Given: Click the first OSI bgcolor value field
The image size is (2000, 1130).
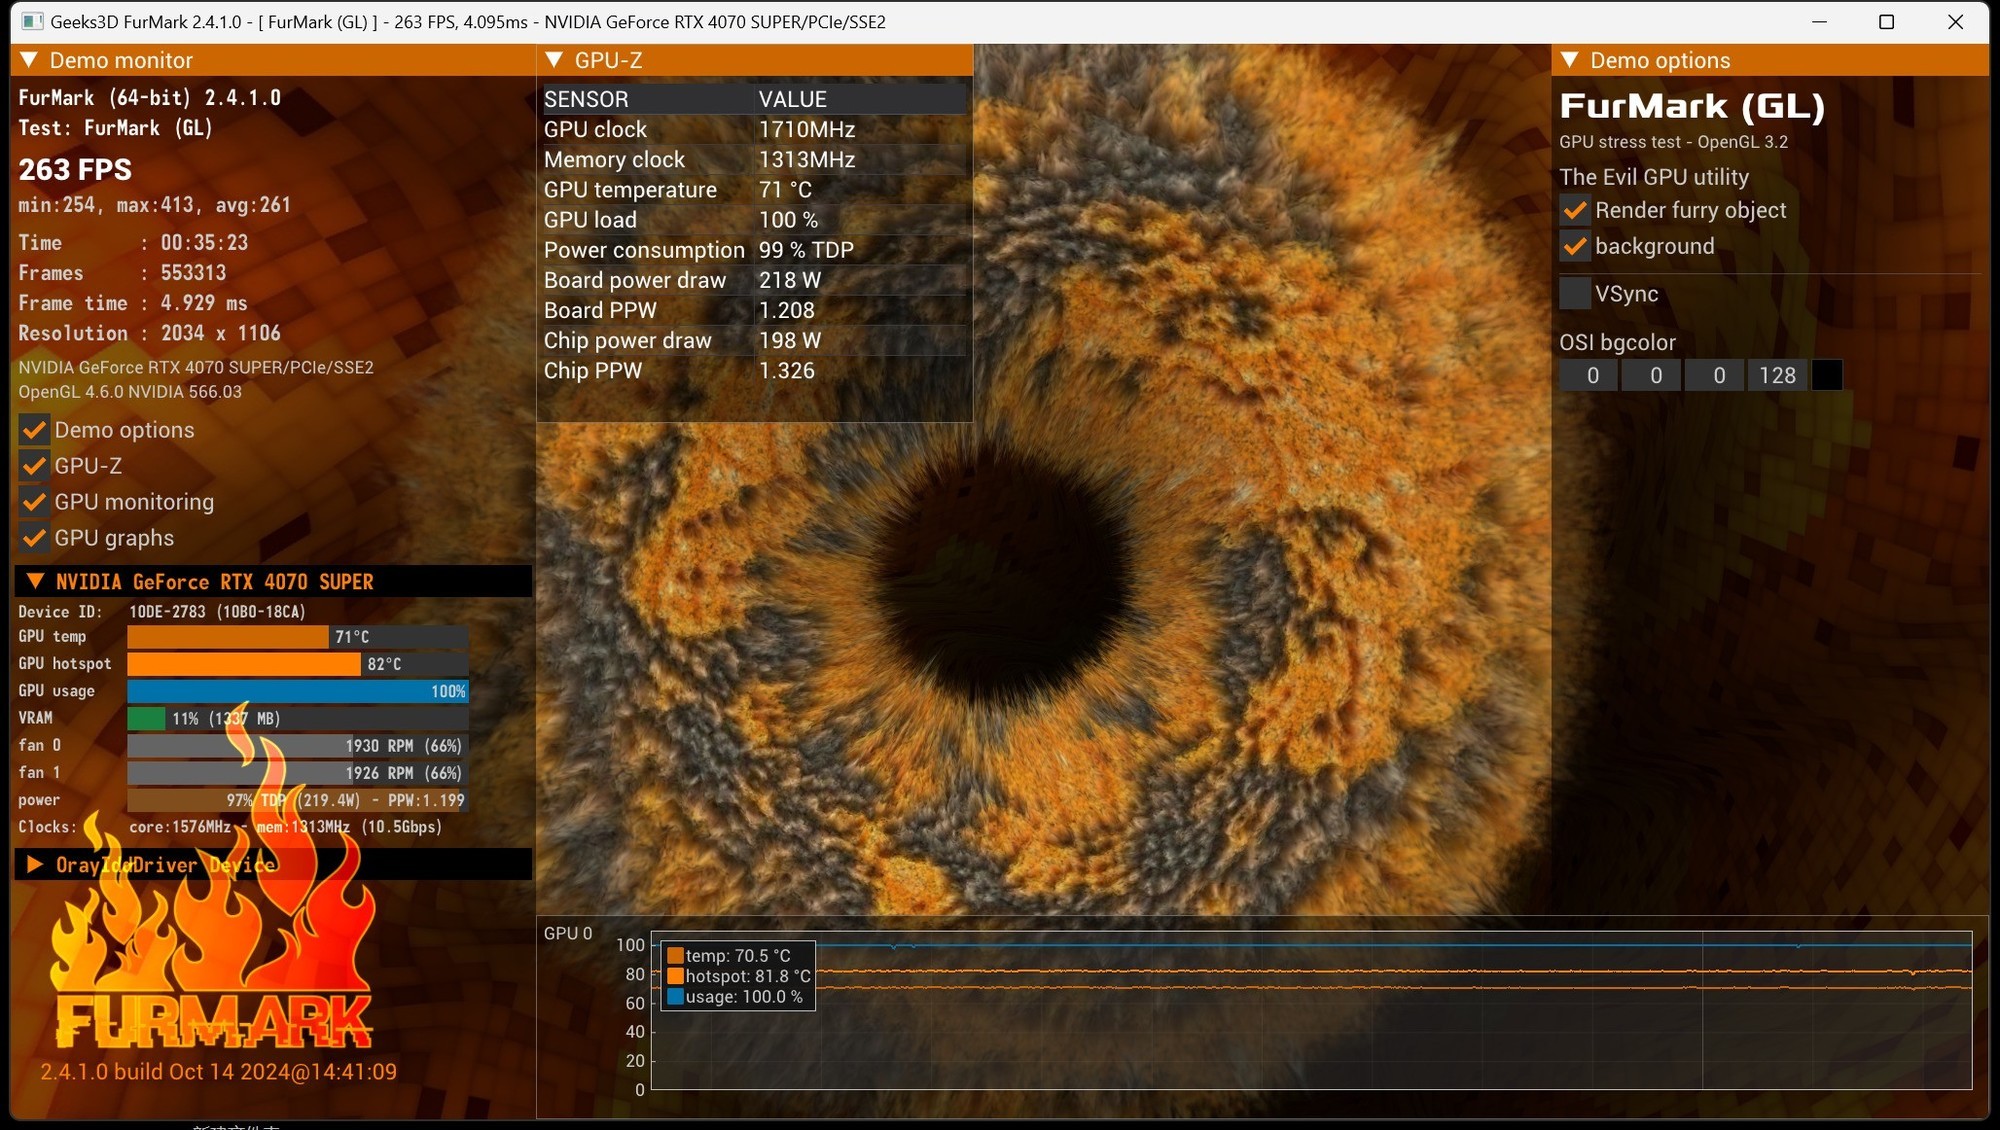Looking at the screenshot, I should pyautogui.click(x=1588, y=375).
